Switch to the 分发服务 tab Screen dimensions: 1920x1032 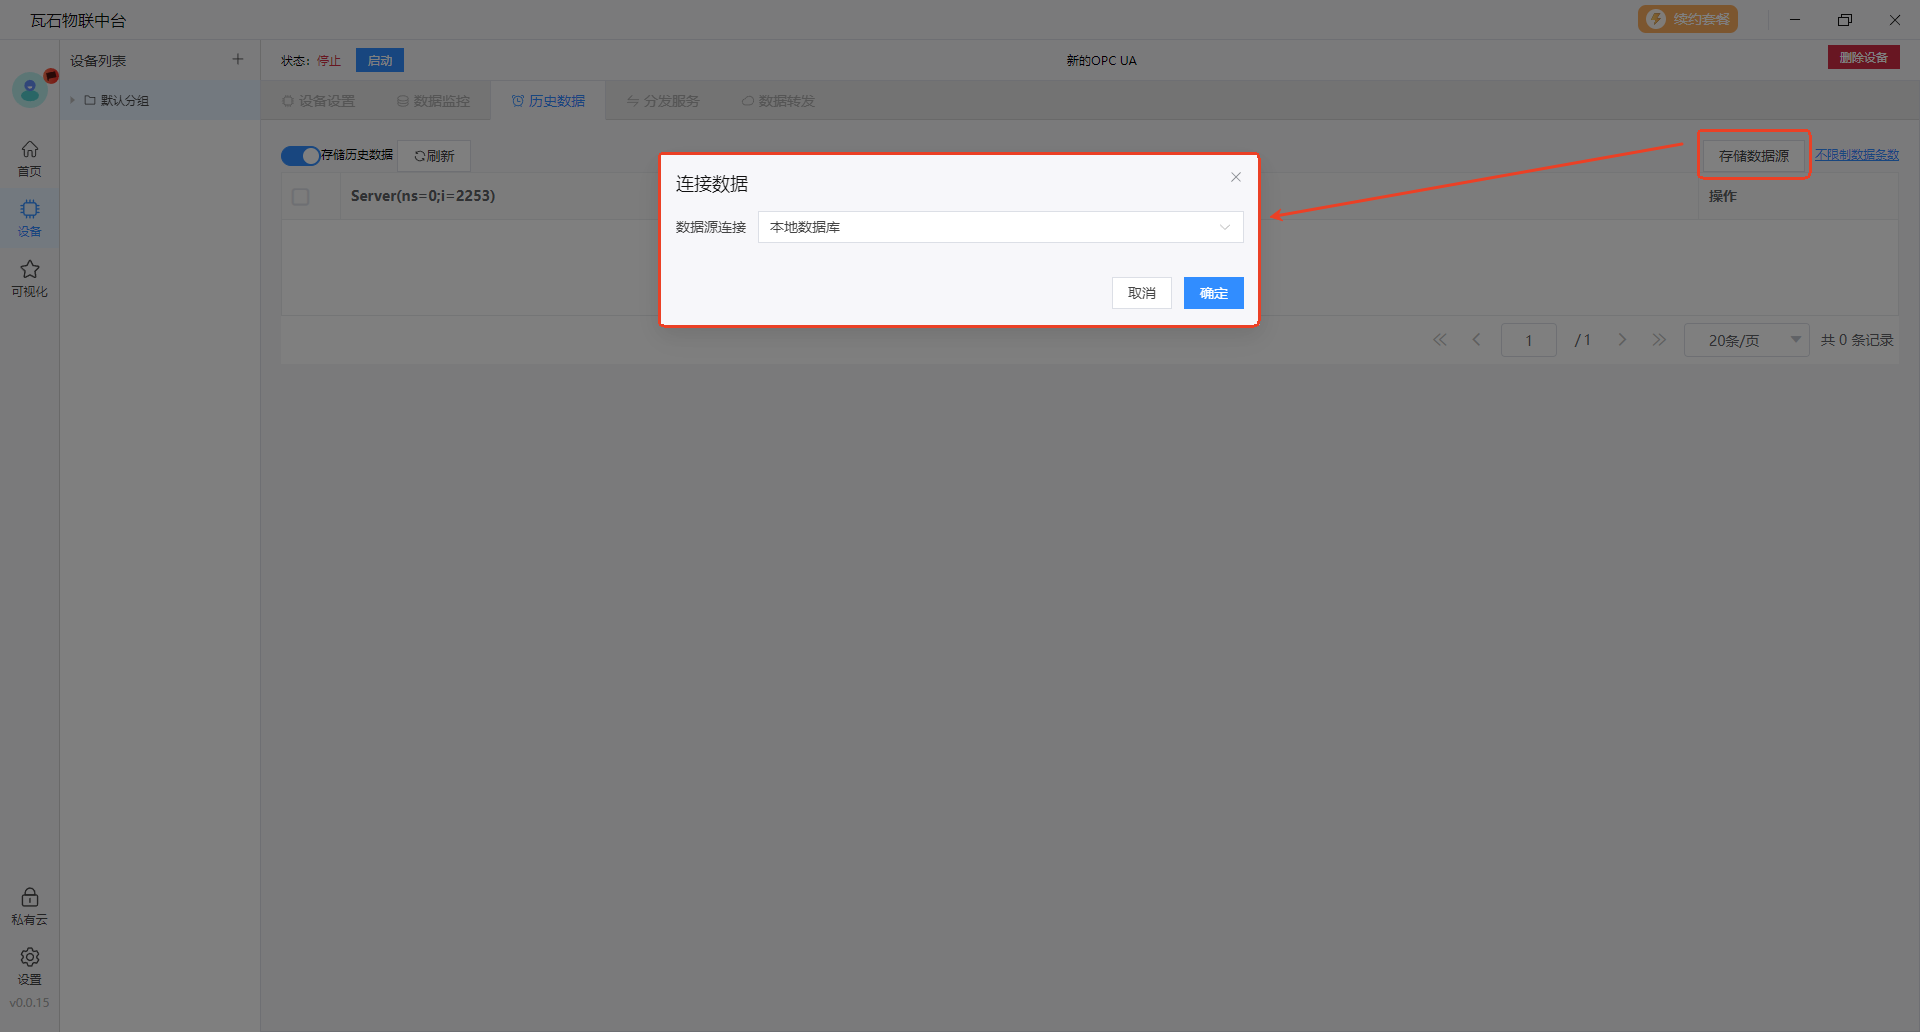pos(663,101)
